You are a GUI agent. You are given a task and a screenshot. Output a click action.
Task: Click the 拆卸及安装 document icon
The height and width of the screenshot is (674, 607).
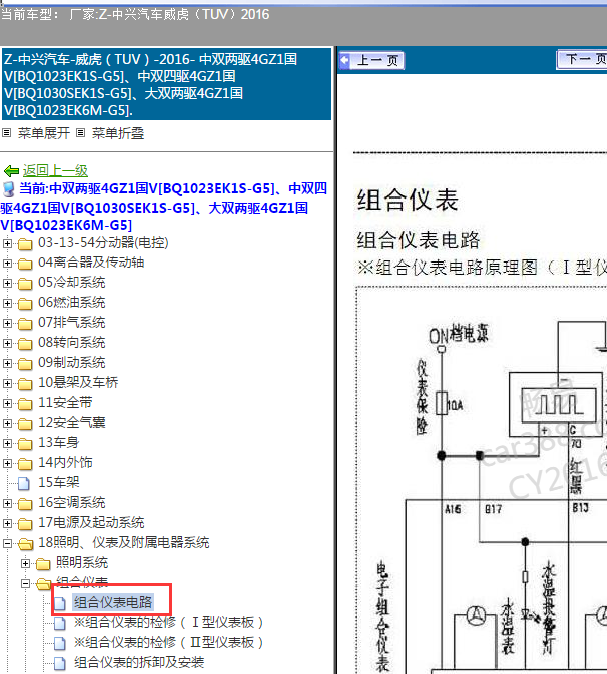60,663
